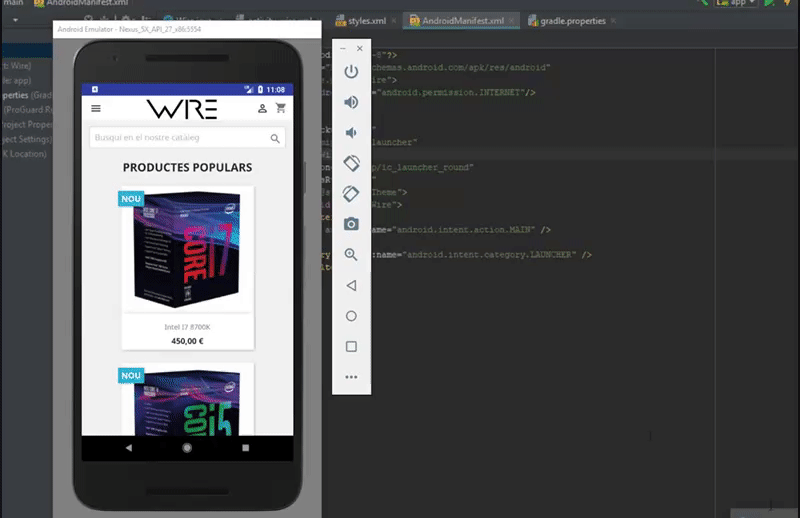
Task: Tap the phone's on-screen Back button
Action: coord(129,448)
